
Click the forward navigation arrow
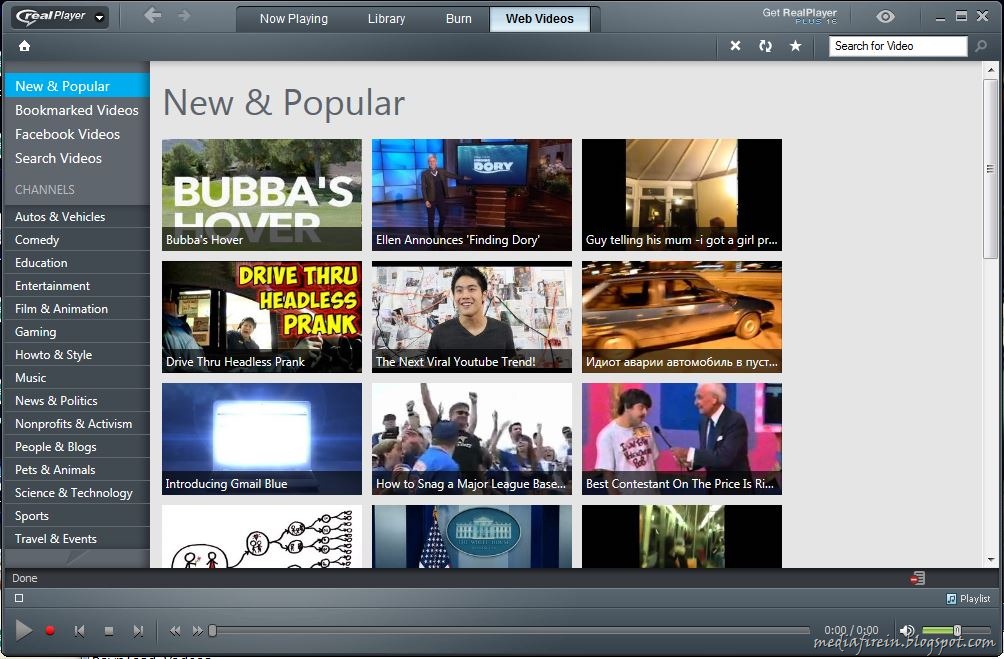tap(183, 16)
